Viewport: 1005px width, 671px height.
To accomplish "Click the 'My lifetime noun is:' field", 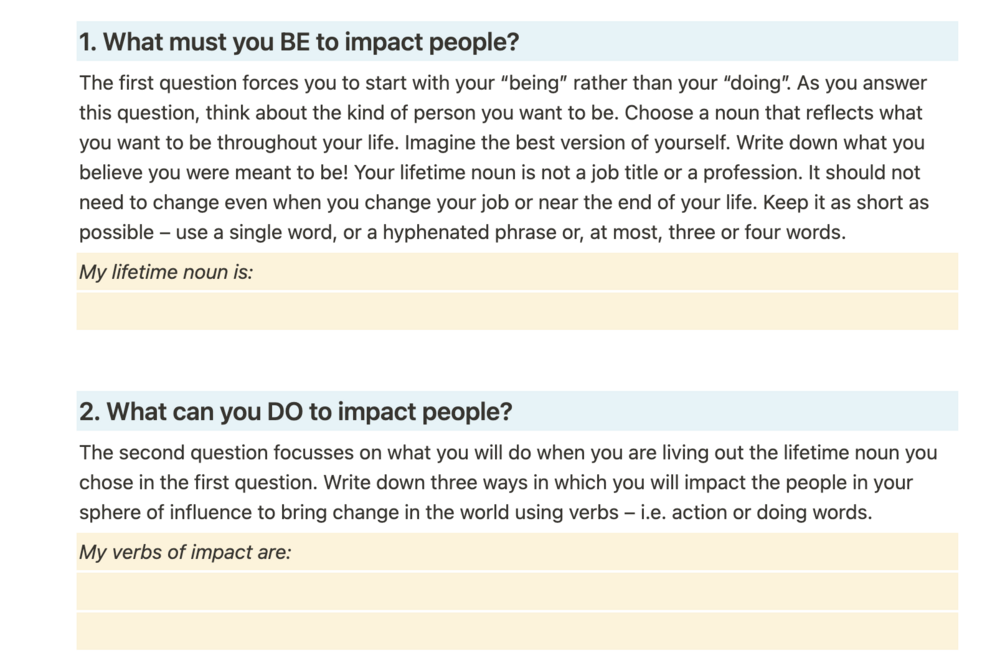I will coord(517,272).
